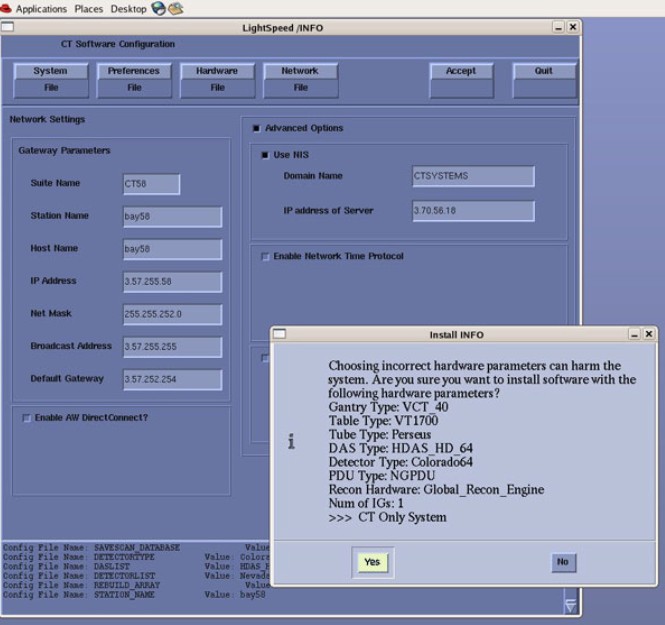Open the Places menu
The width and height of the screenshot is (665, 625).
(91, 9)
